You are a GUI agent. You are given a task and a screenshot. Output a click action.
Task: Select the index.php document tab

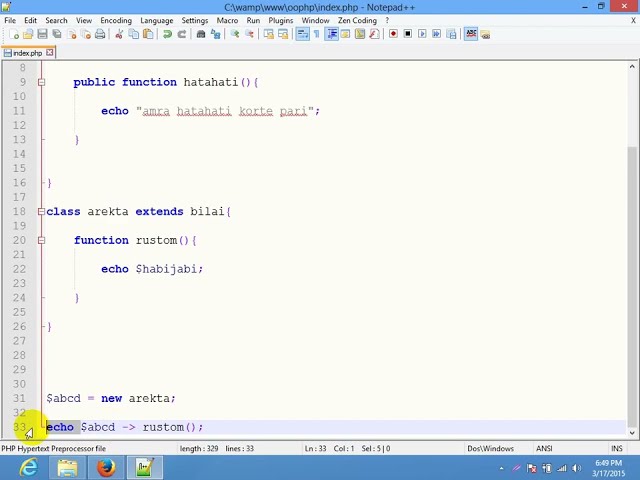pyautogui.click(x=27, y=53)
